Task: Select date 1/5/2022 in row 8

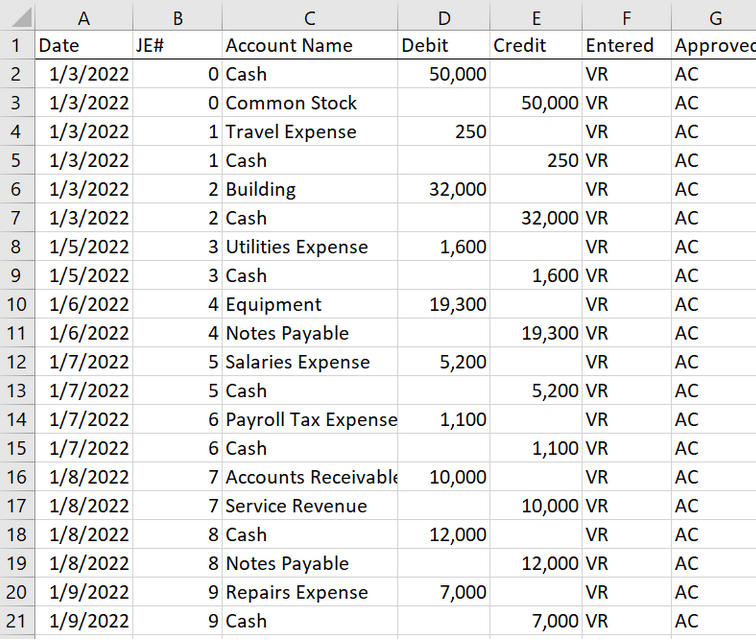Action: (83, 246)
